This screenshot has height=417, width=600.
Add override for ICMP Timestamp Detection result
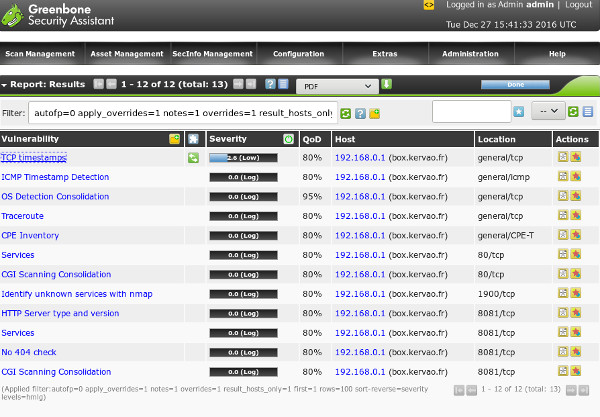click(576, 177)
